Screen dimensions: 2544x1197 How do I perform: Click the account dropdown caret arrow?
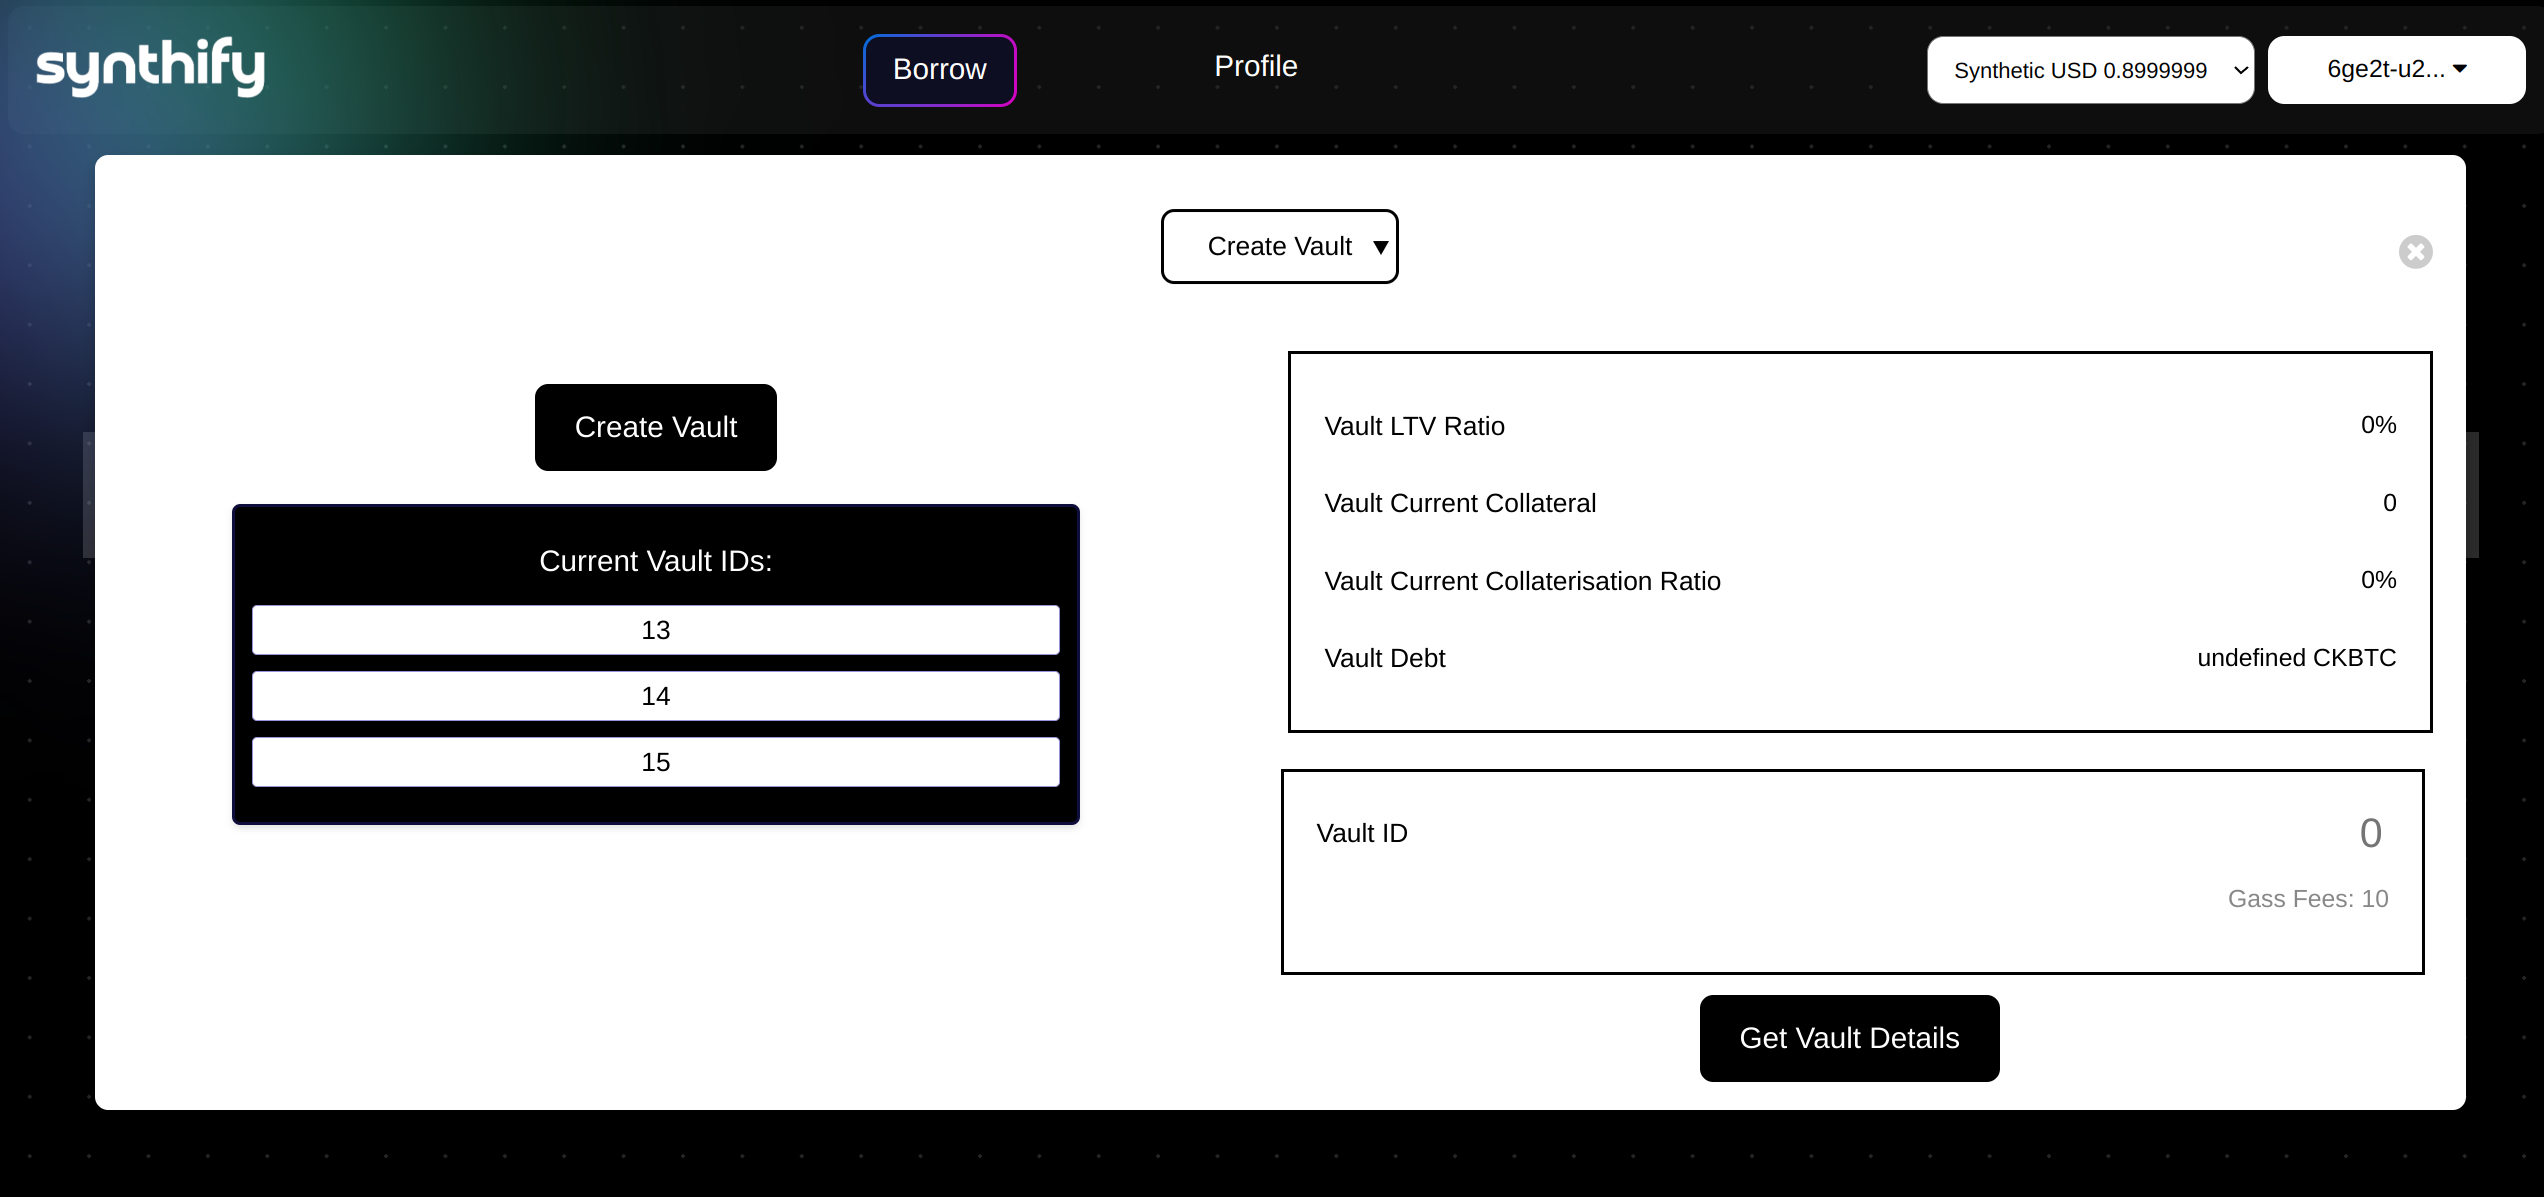2460,69
